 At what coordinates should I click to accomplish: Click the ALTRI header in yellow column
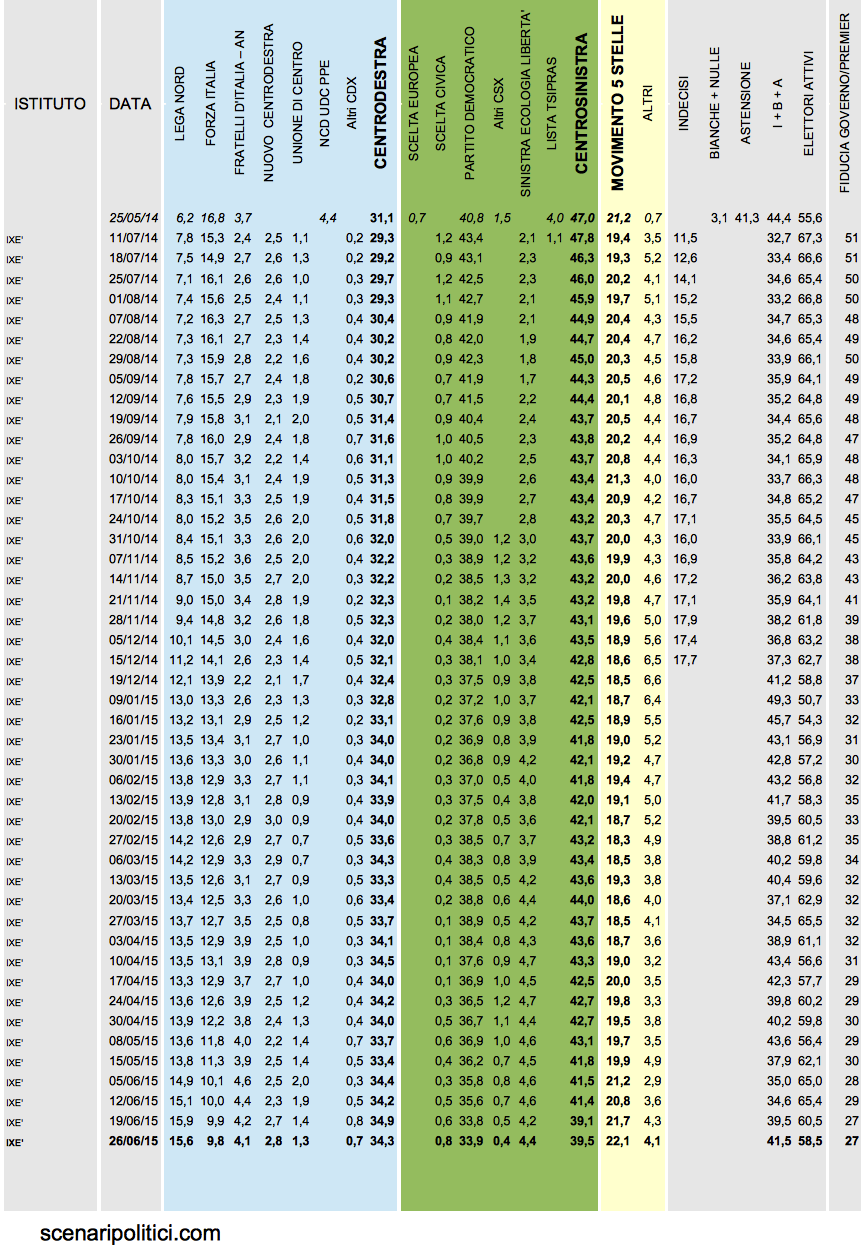[648, 104]
